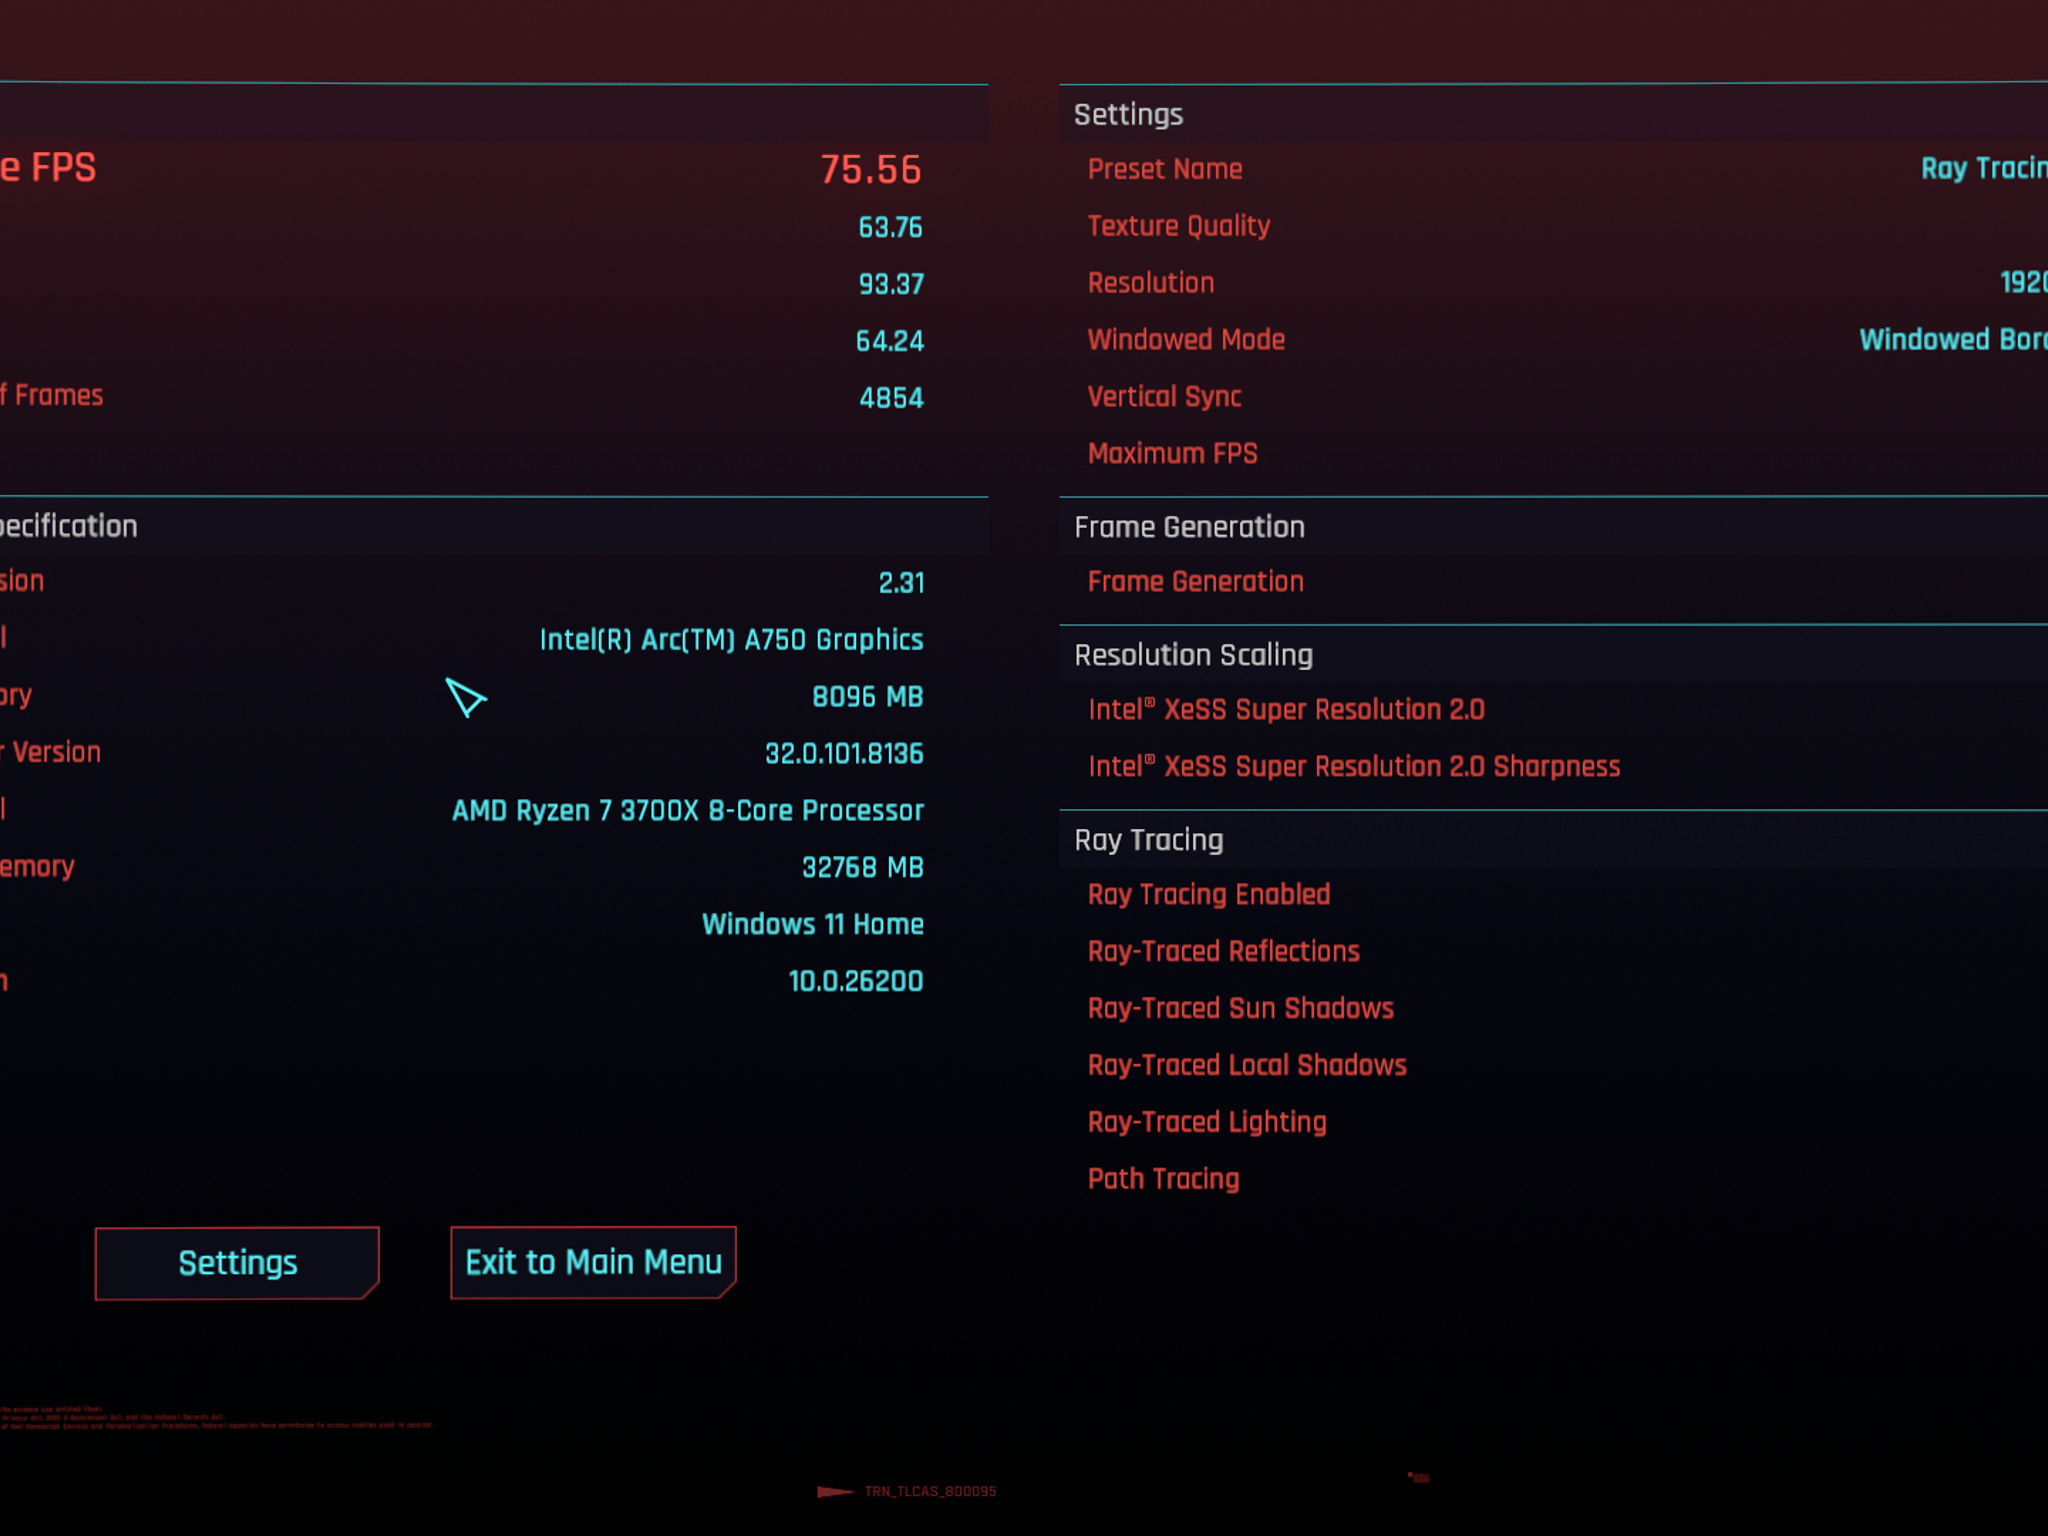Click the 4854 frames count
This screenshot has height=1536, width=2048.
click(891, 399)
